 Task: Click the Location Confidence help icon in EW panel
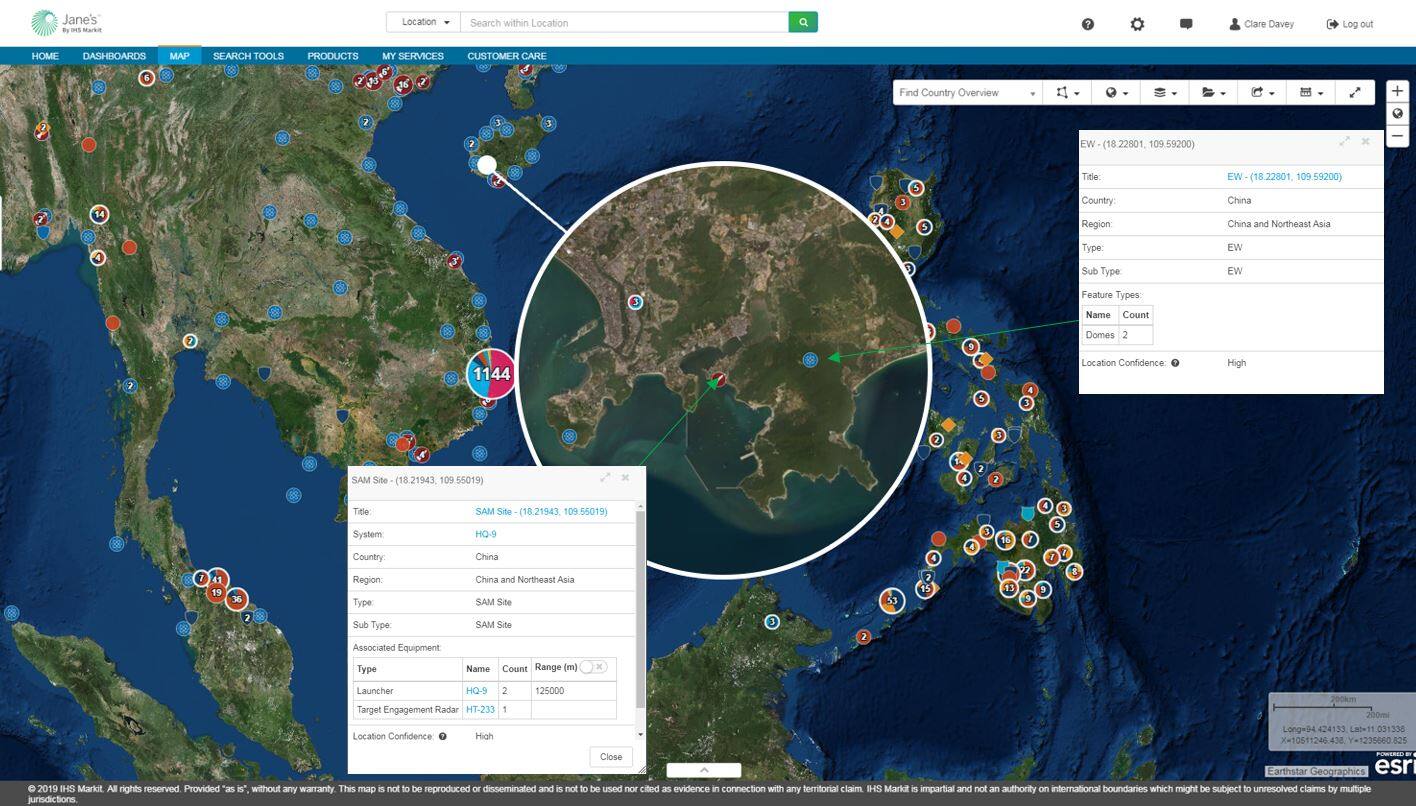[x=1175, y=363]
